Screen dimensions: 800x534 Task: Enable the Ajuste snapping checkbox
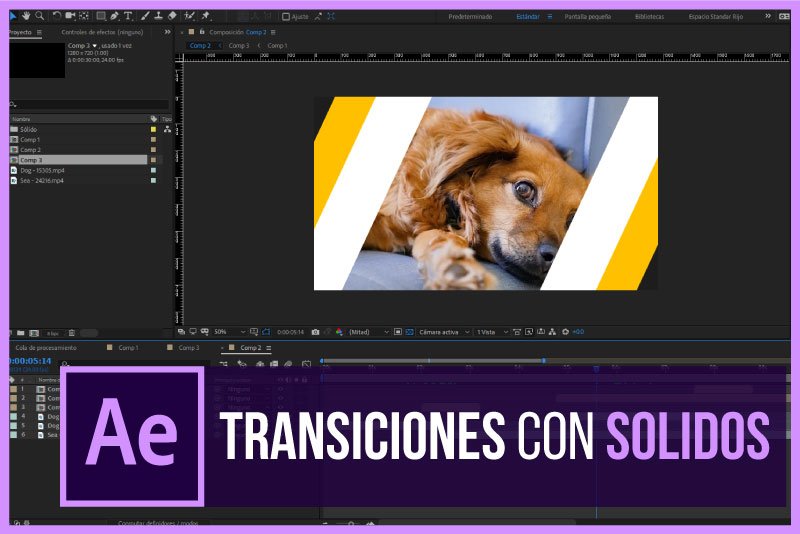(x=286, y=17)
